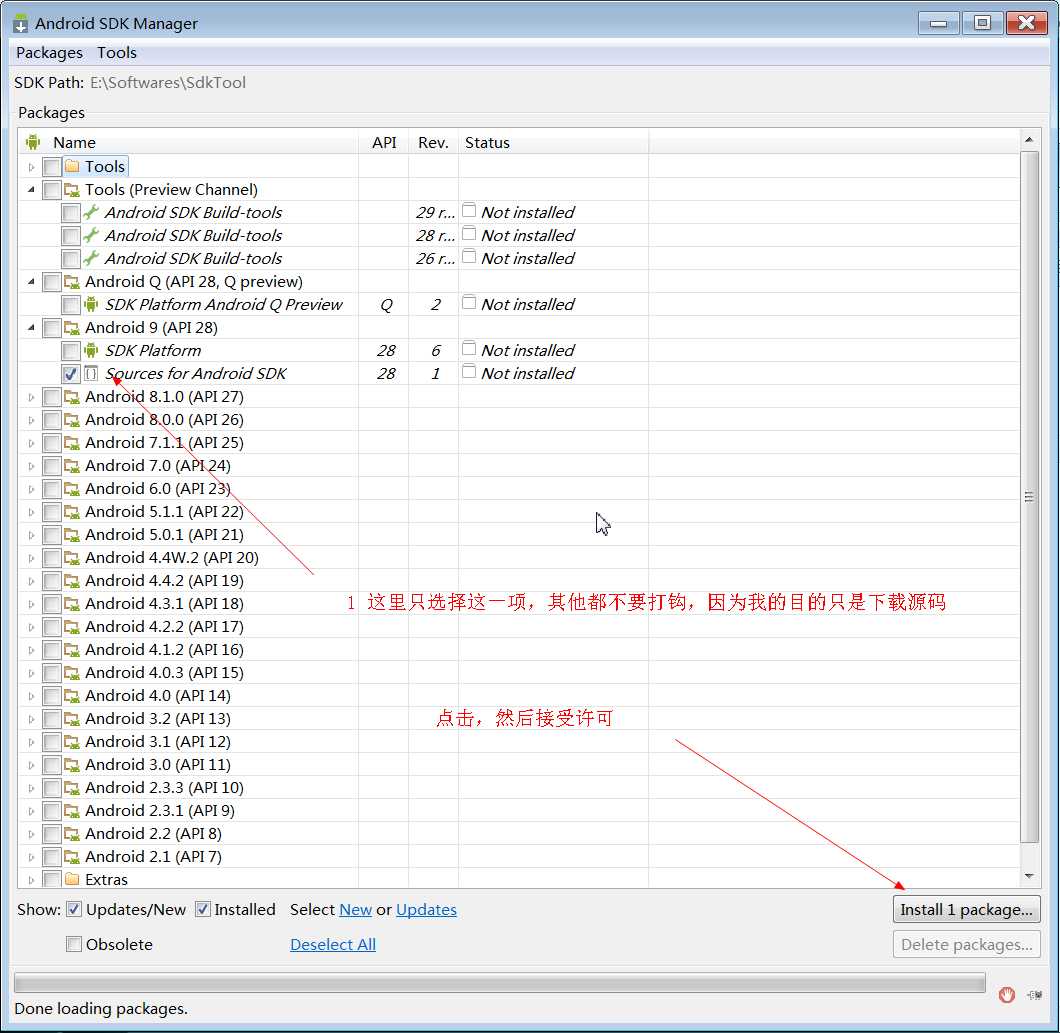Screen dimensions: 1060x1033
Task: Click the Tools (Preview Channel) folder icon
Action: tap(72, 190)
